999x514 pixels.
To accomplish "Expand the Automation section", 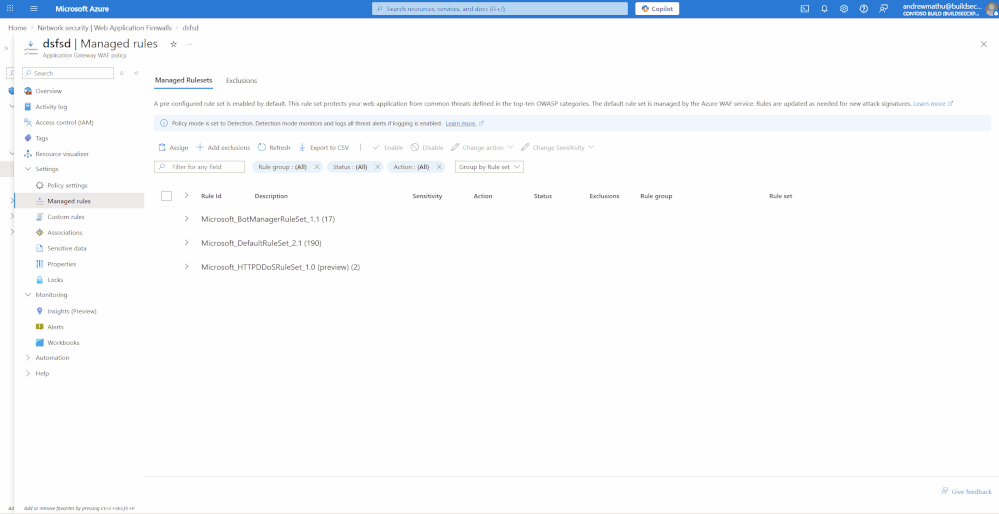I will coord(28,358).
